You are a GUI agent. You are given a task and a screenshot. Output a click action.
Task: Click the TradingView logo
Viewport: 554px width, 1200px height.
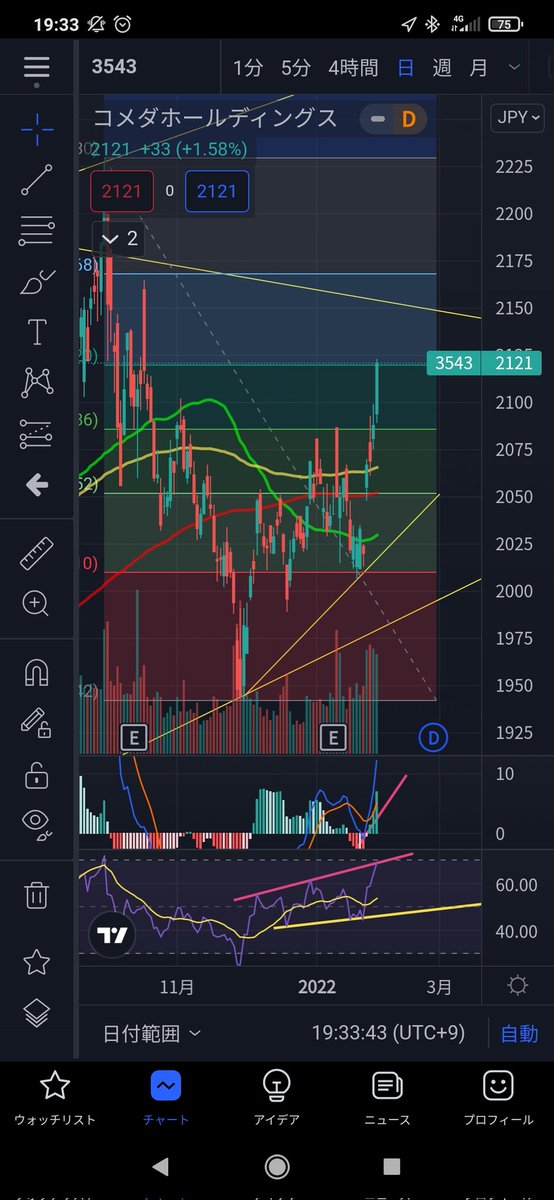[x=111, y=936]
